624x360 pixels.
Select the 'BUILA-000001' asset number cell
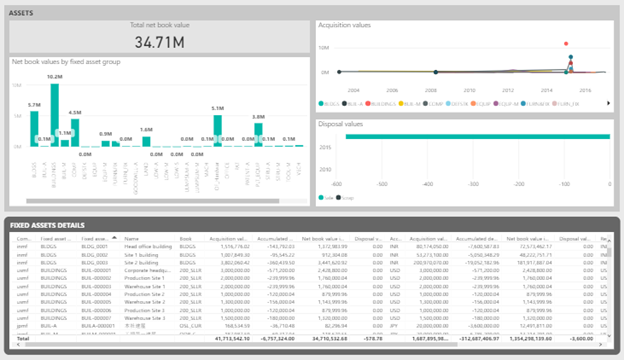coord(98,326)
